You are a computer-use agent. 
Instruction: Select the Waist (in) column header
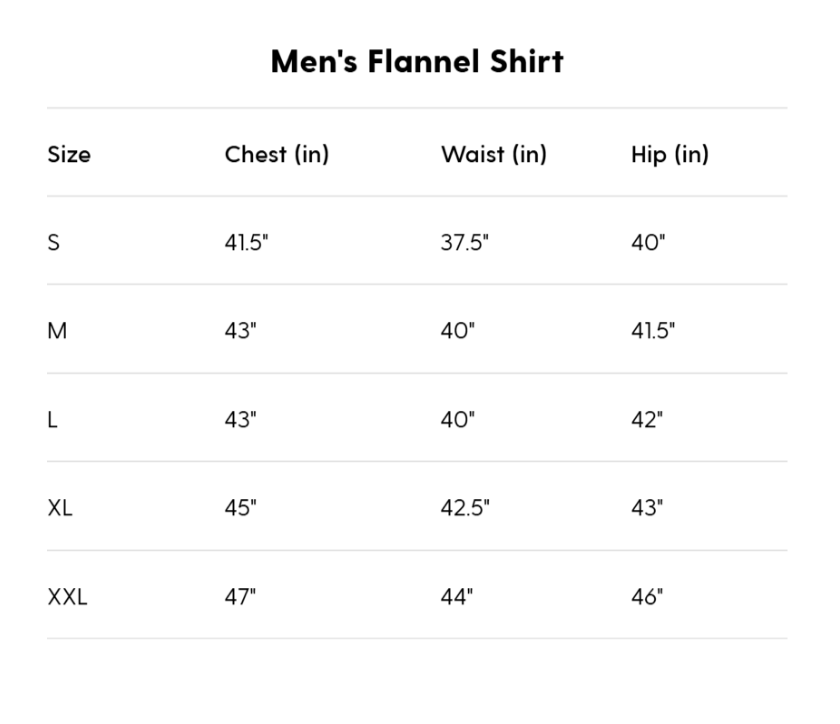click(x=494, y=155)
